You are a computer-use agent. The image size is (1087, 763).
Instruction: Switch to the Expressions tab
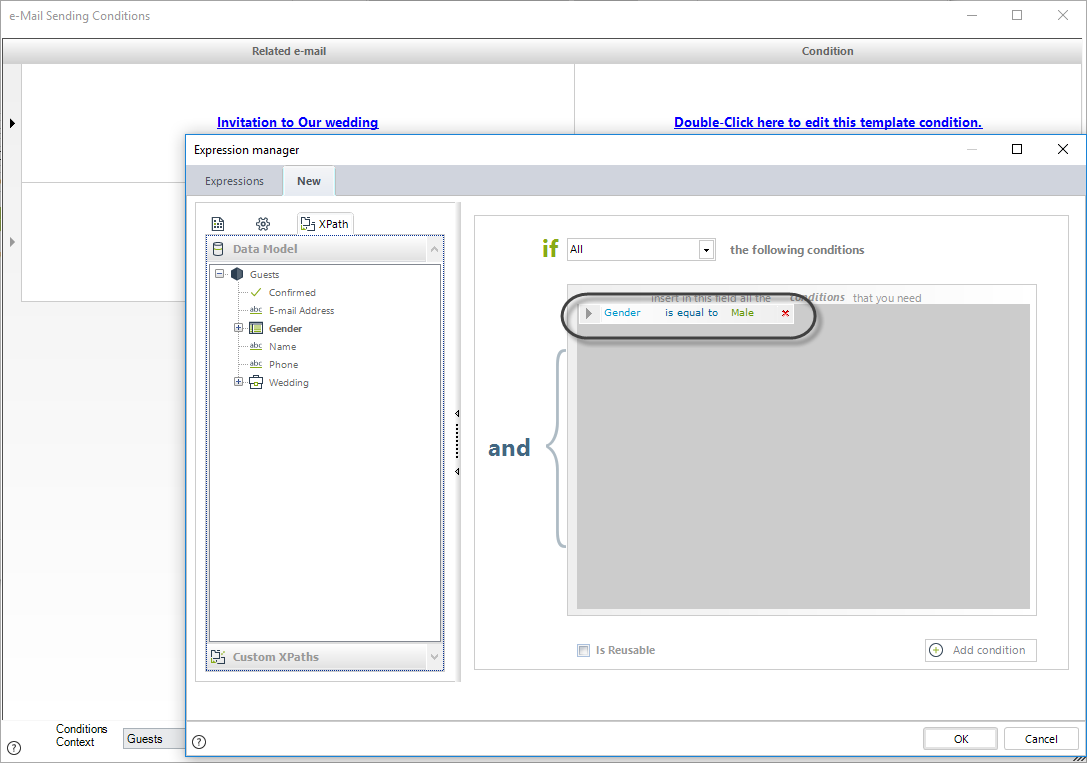coord(234,181)
